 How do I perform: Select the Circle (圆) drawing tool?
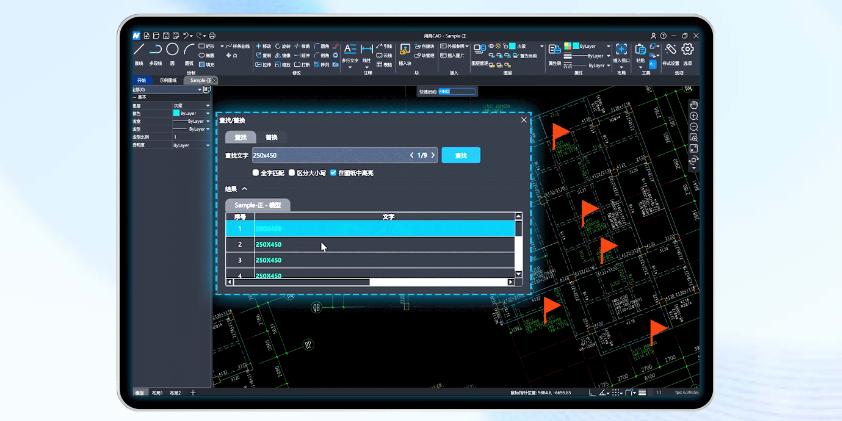click(x=172, y=50)
